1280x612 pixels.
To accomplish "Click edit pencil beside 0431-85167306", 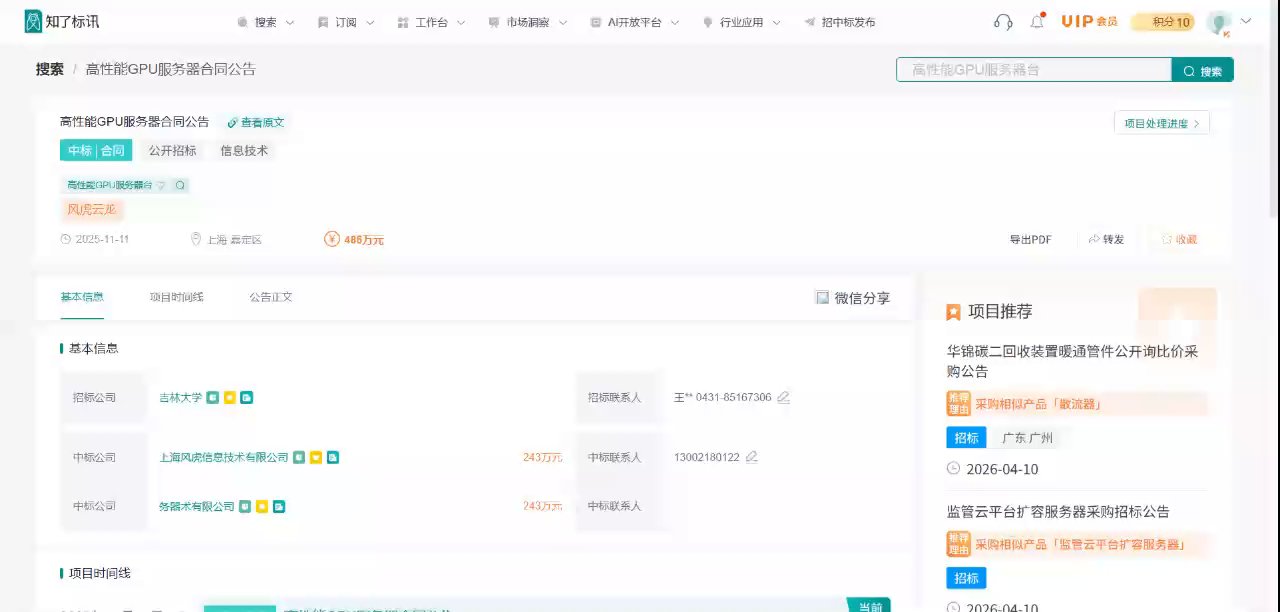I will [784, 397].
